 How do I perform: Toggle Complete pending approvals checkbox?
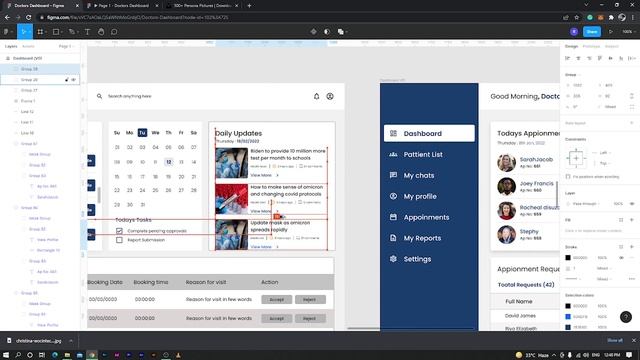coord(119,231)
